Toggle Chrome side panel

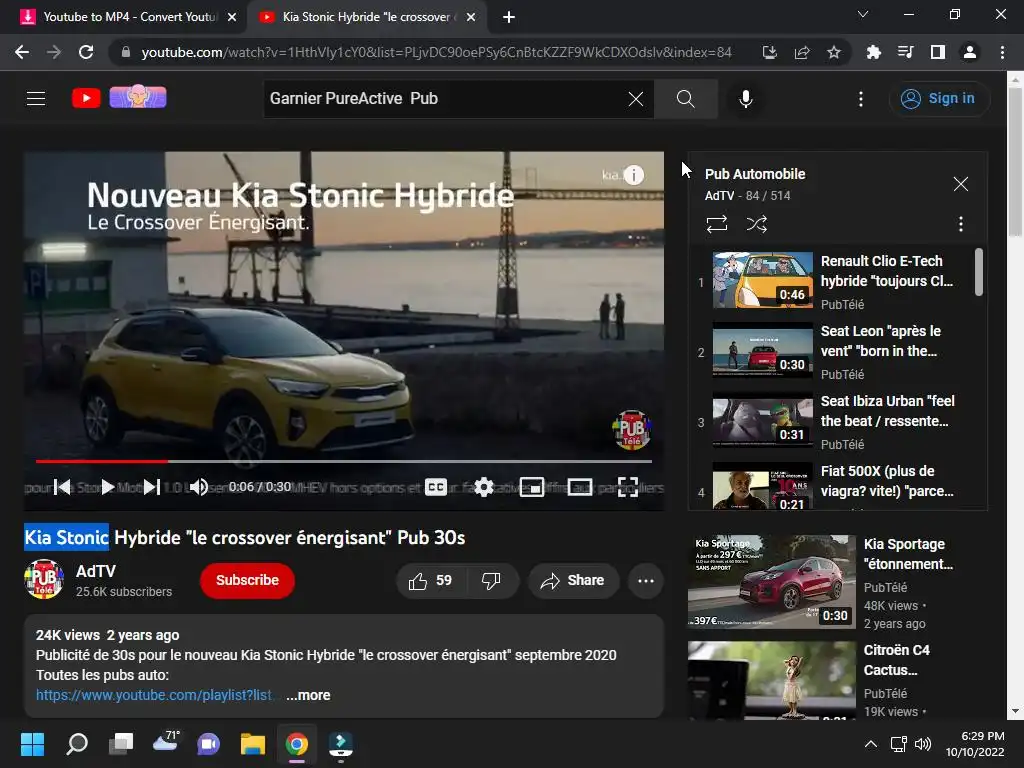click(938, 52)
